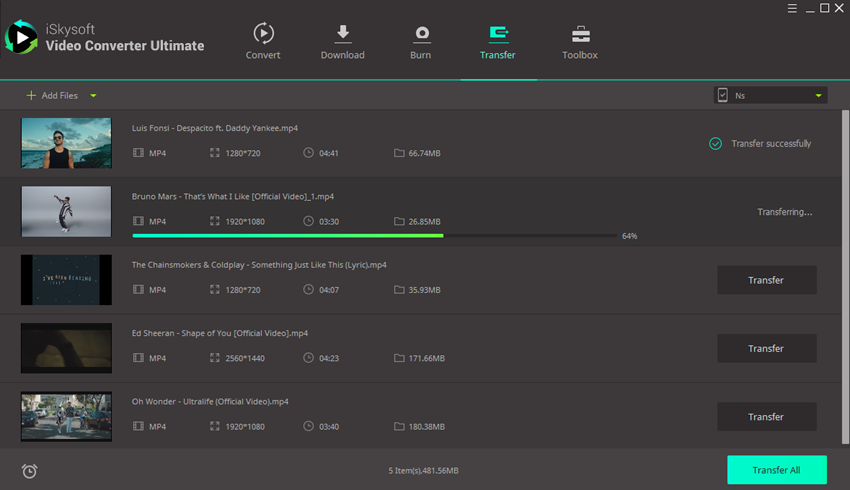Screen dimensions: 850x490
Task: Open the window menu dash icon
Action: 790,8
